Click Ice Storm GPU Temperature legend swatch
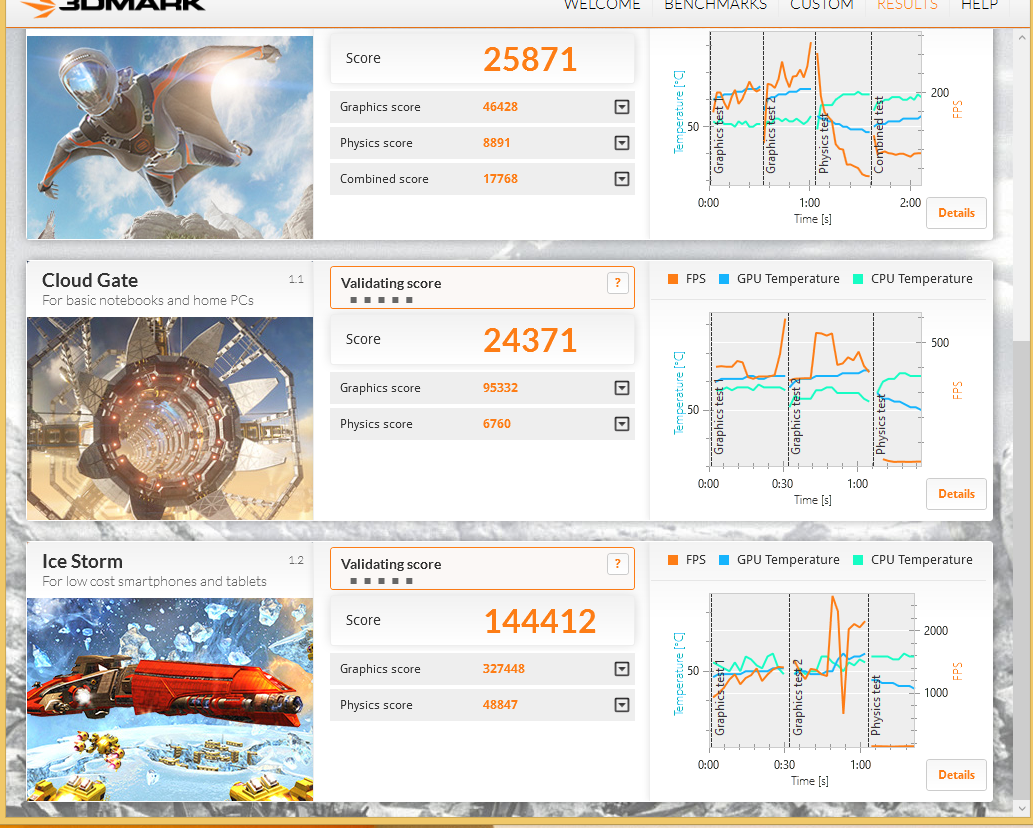 724,560
